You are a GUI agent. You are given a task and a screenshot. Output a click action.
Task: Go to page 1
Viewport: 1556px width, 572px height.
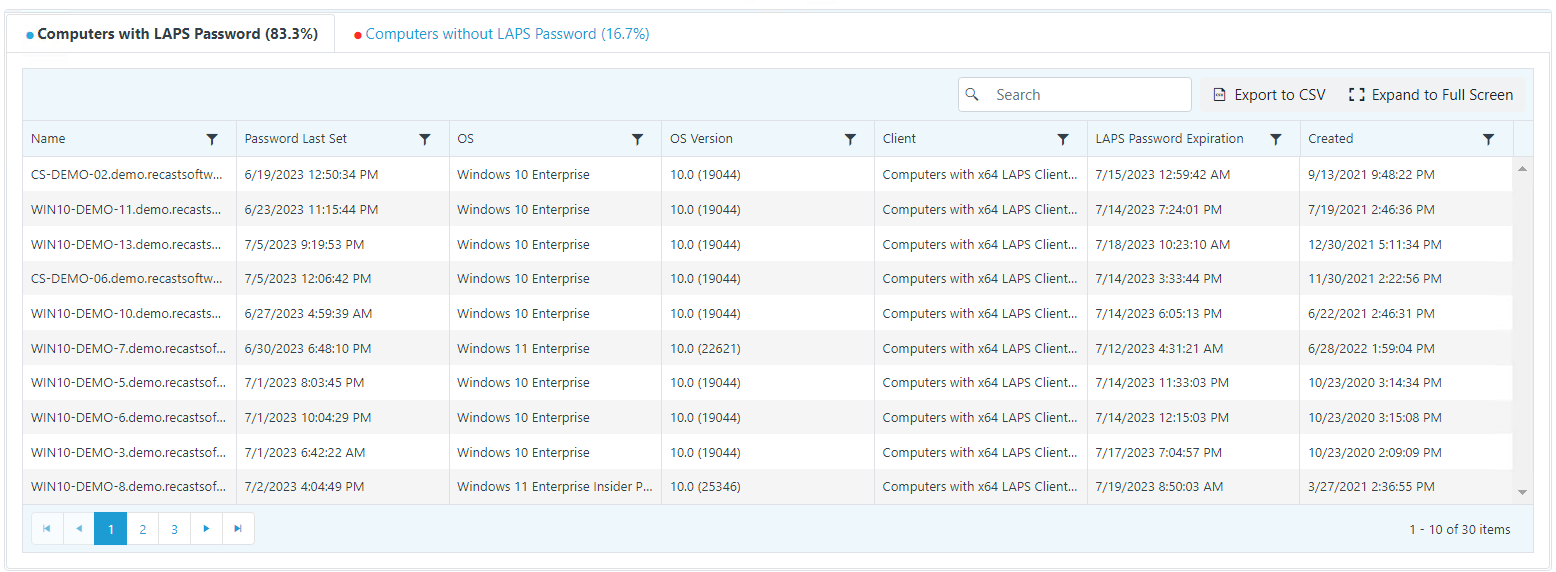click(x=111, y=529)
